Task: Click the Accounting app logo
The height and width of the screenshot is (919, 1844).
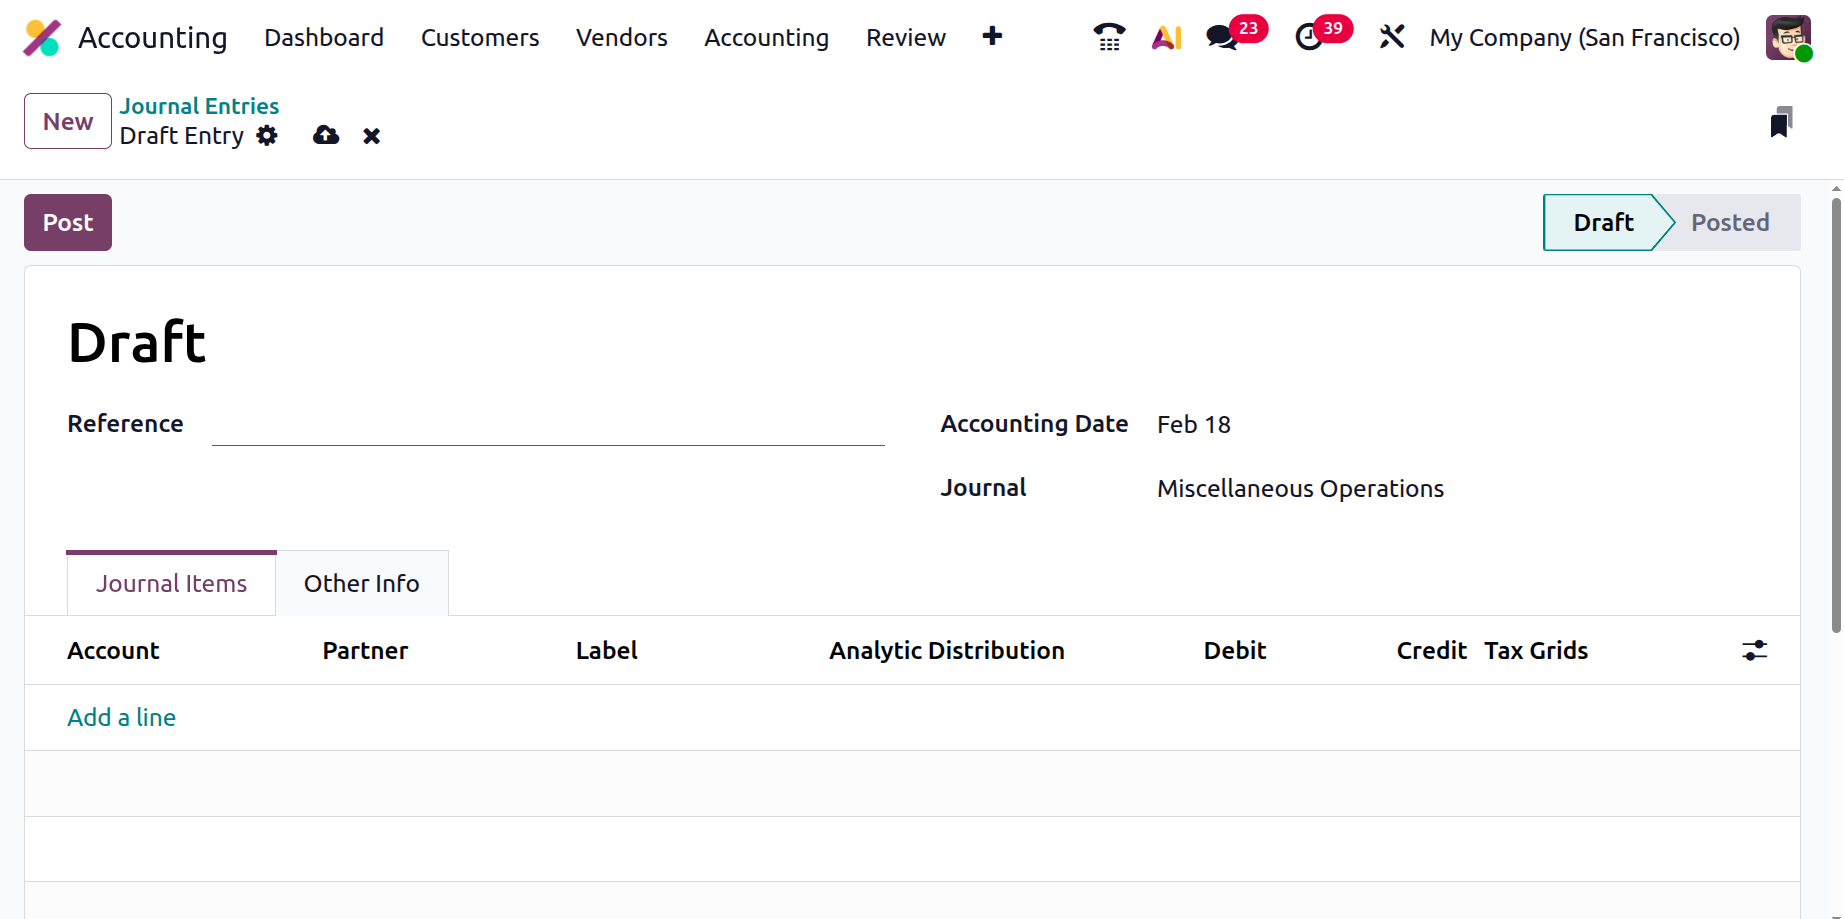Action: (42, 37)
